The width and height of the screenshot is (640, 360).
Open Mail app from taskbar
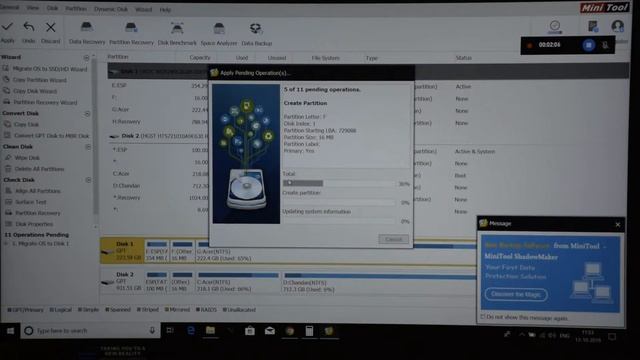[270, 331]
